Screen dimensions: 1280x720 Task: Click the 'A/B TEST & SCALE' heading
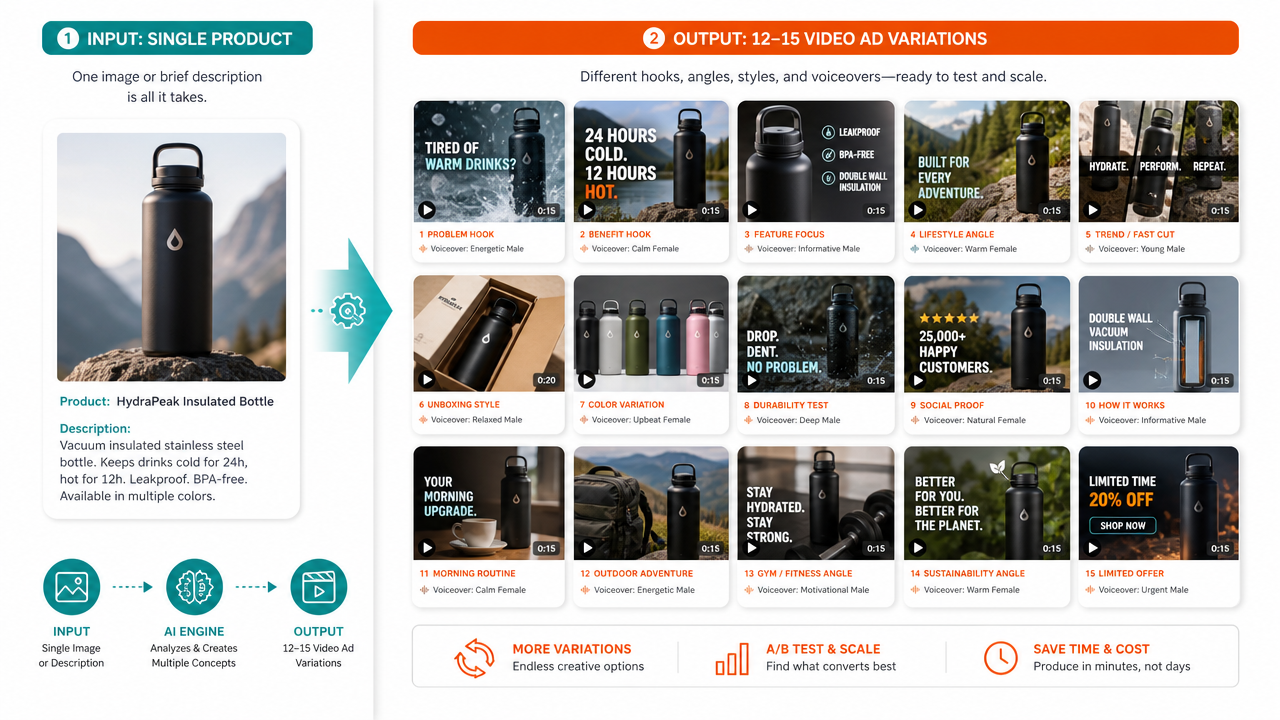pyautogui.click(x=823, y=649)
